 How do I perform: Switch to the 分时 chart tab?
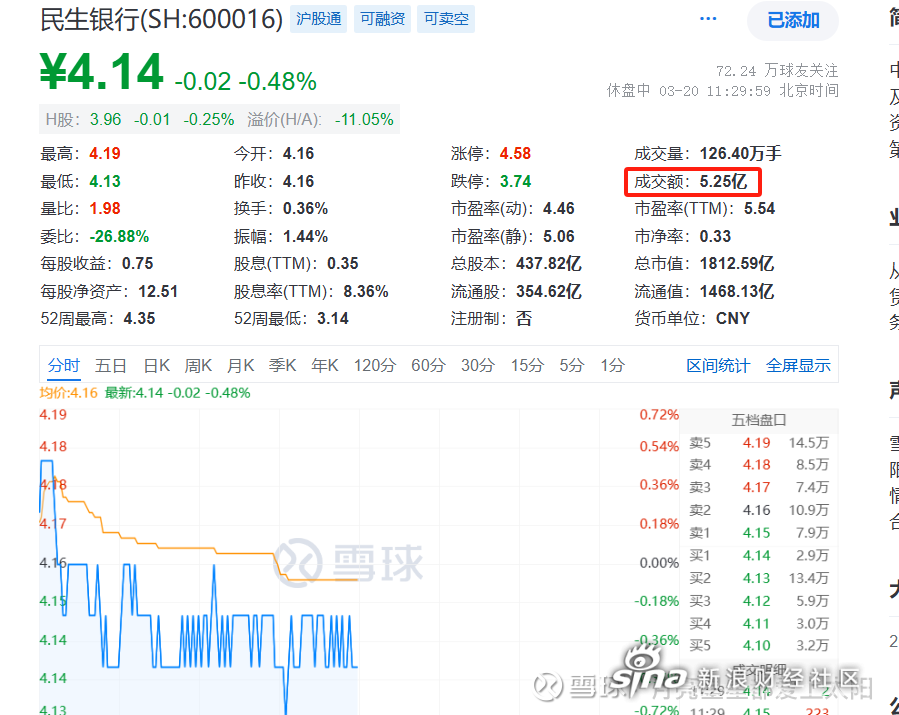pyautogui.click(x=64, y=365)
